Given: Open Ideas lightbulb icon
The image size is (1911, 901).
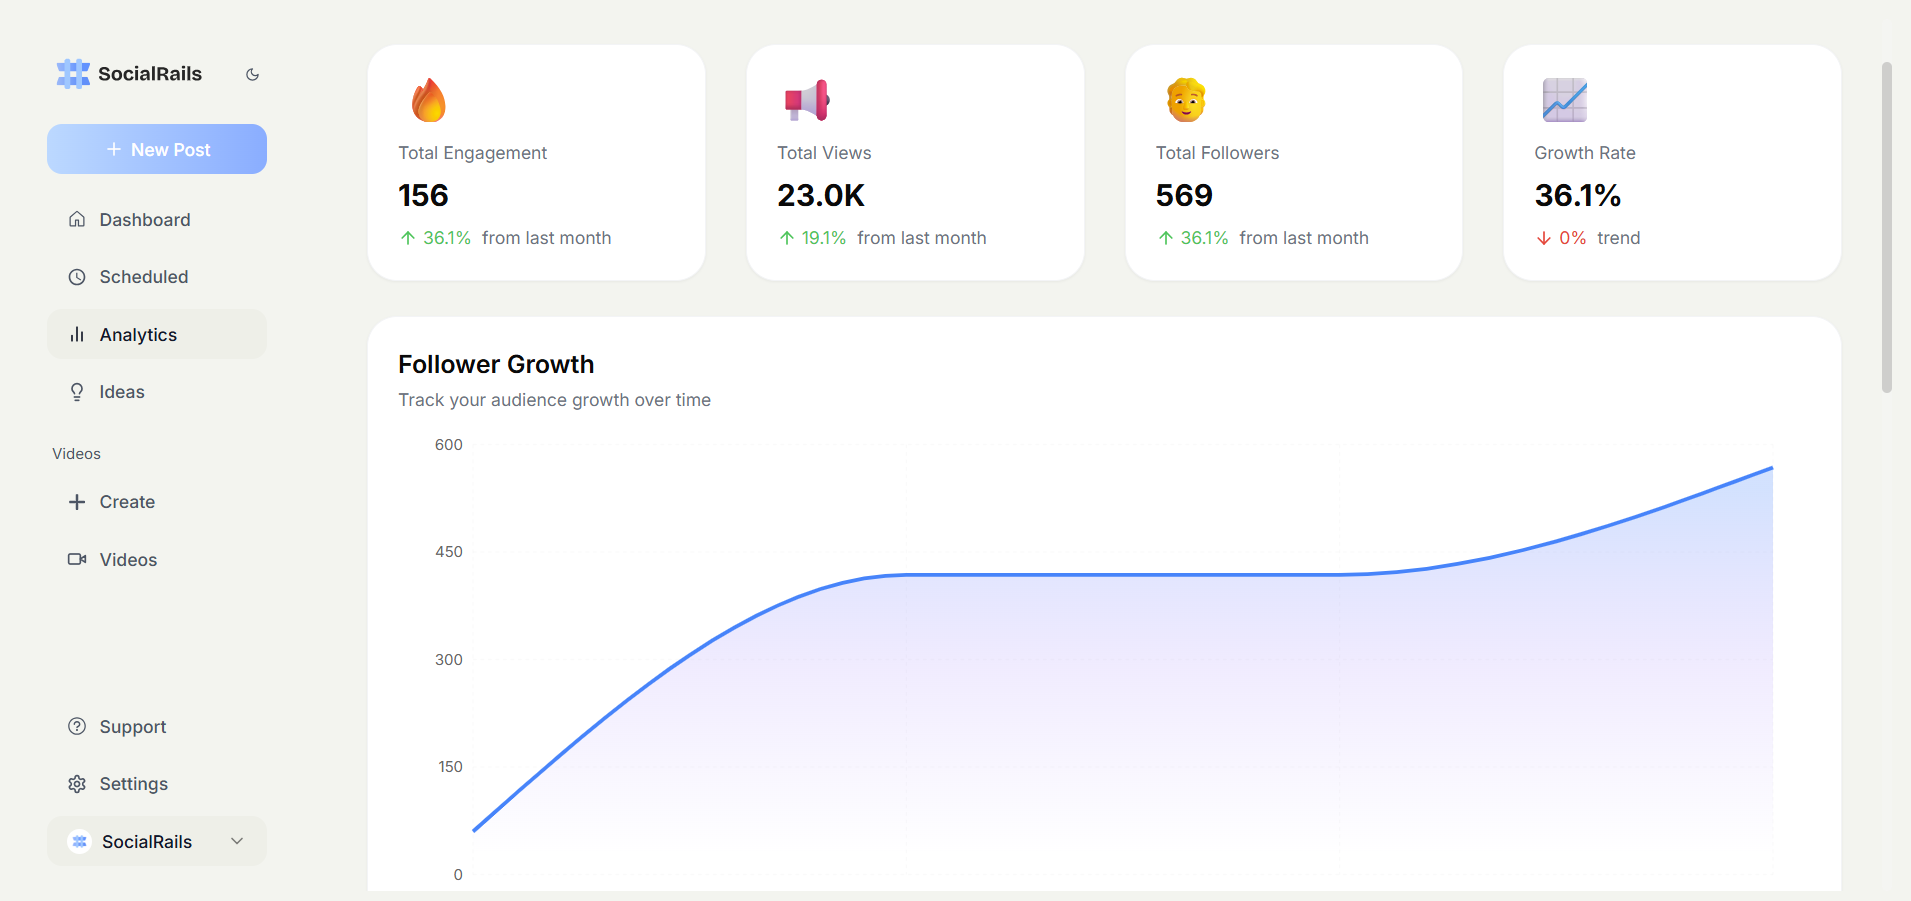Looking at the screenshot, I should (77, 392).
